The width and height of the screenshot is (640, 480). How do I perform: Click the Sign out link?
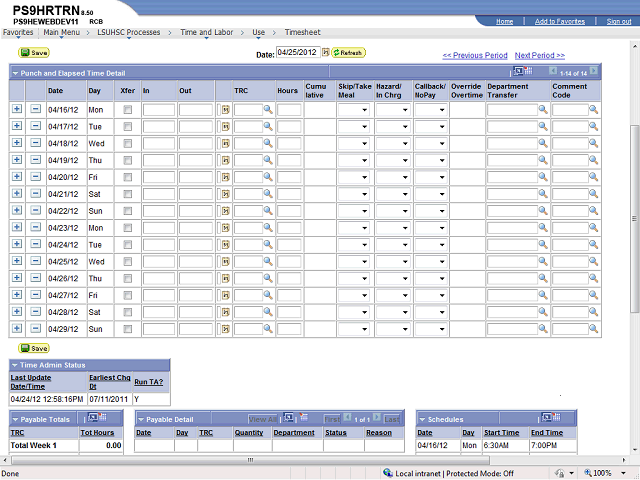pos(619,21)
